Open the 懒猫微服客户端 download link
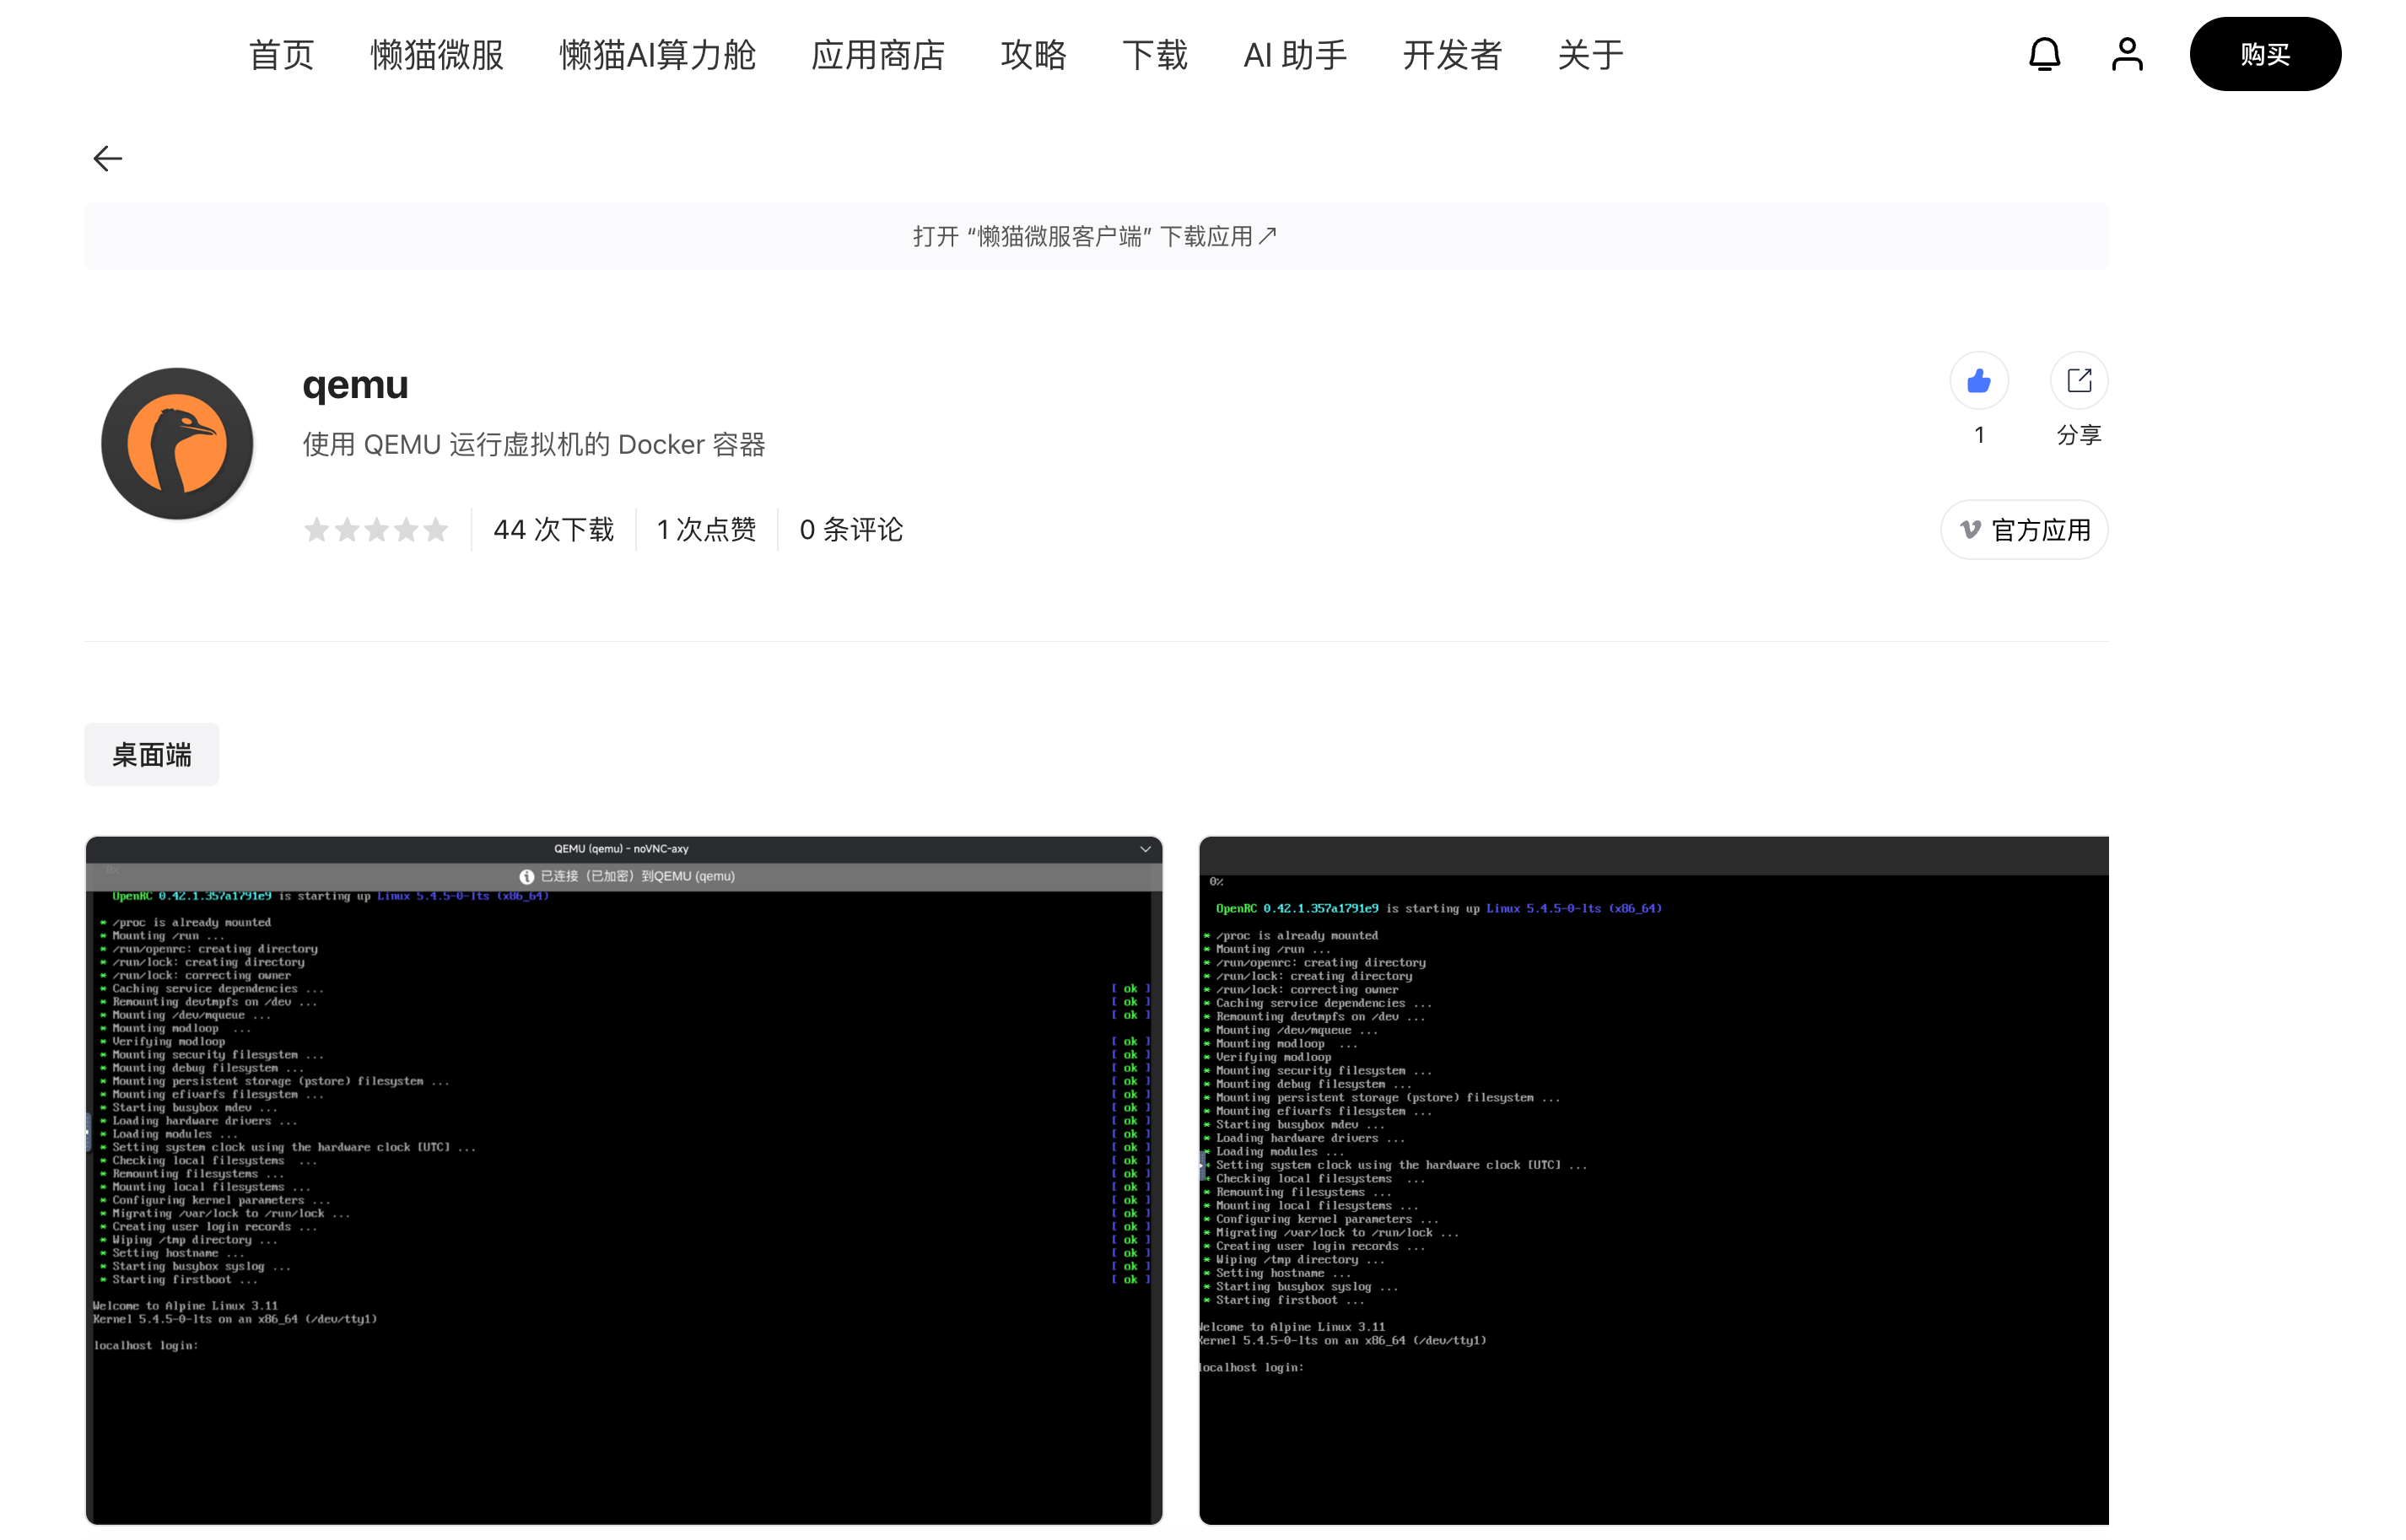The image size is (2406, 1540). click(x=1095, y=236)
